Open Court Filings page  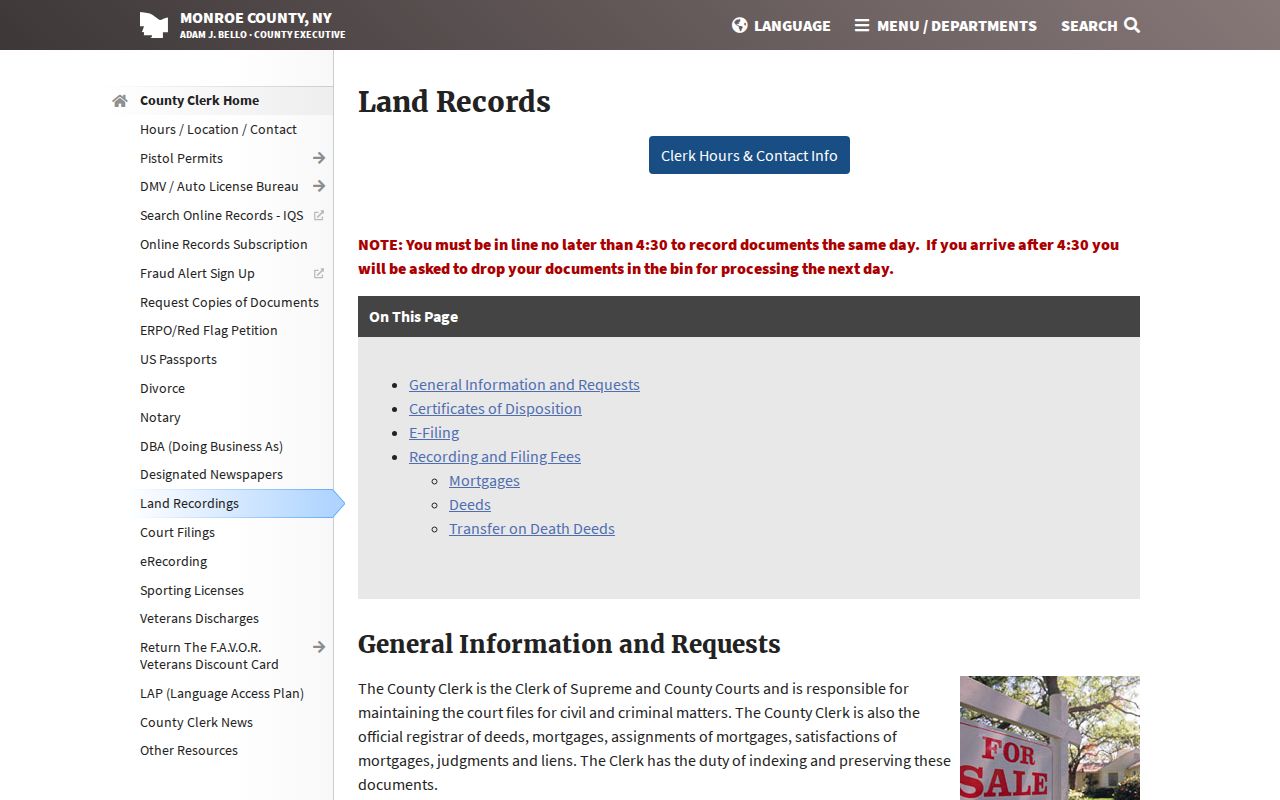coord(177,532)
